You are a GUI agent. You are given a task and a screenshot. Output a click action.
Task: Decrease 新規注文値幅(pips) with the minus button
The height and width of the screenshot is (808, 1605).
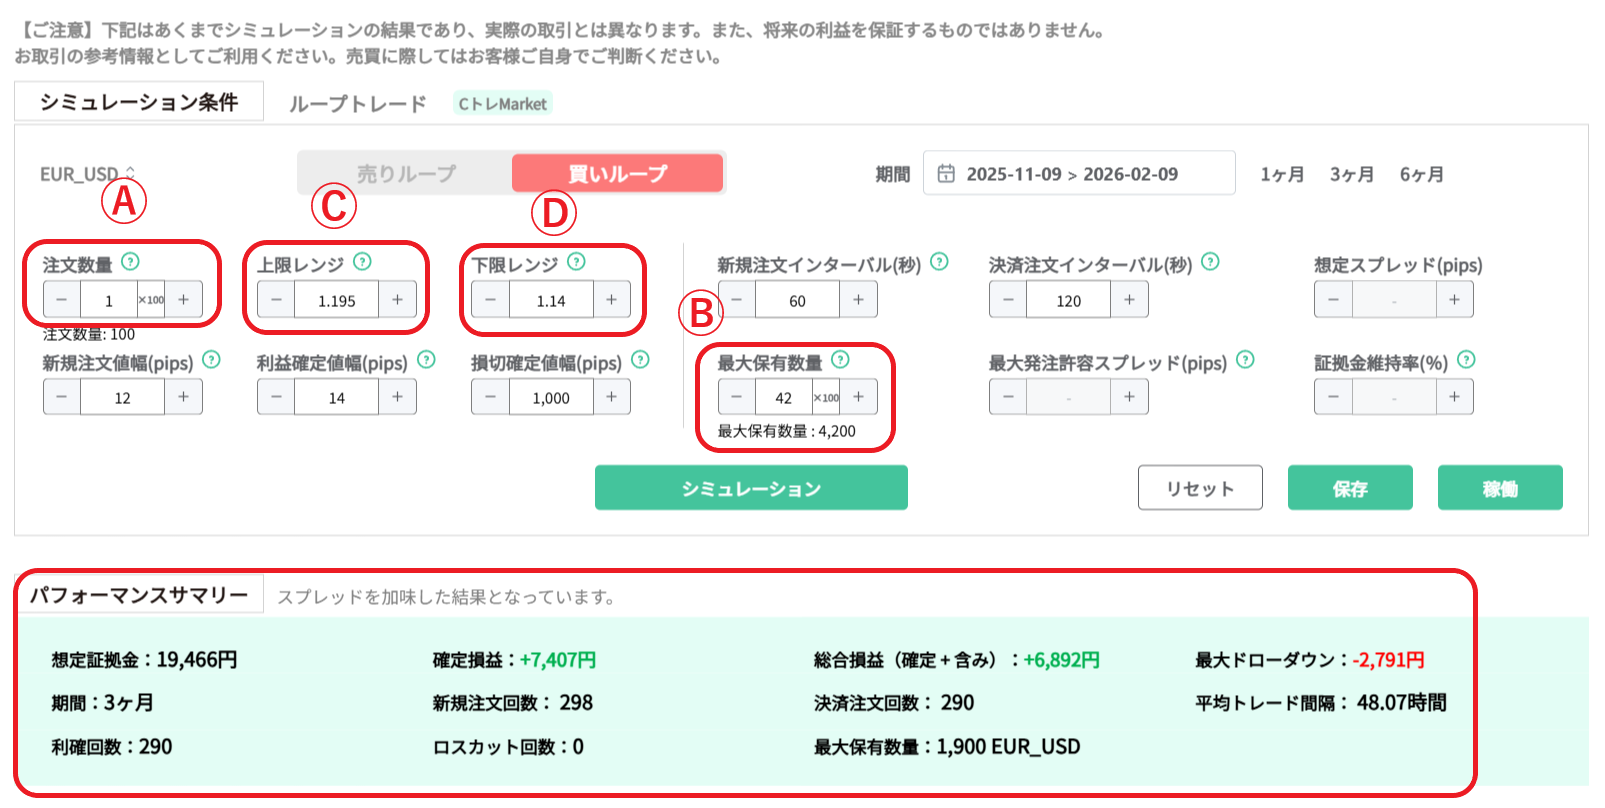(x=62, y=397)
